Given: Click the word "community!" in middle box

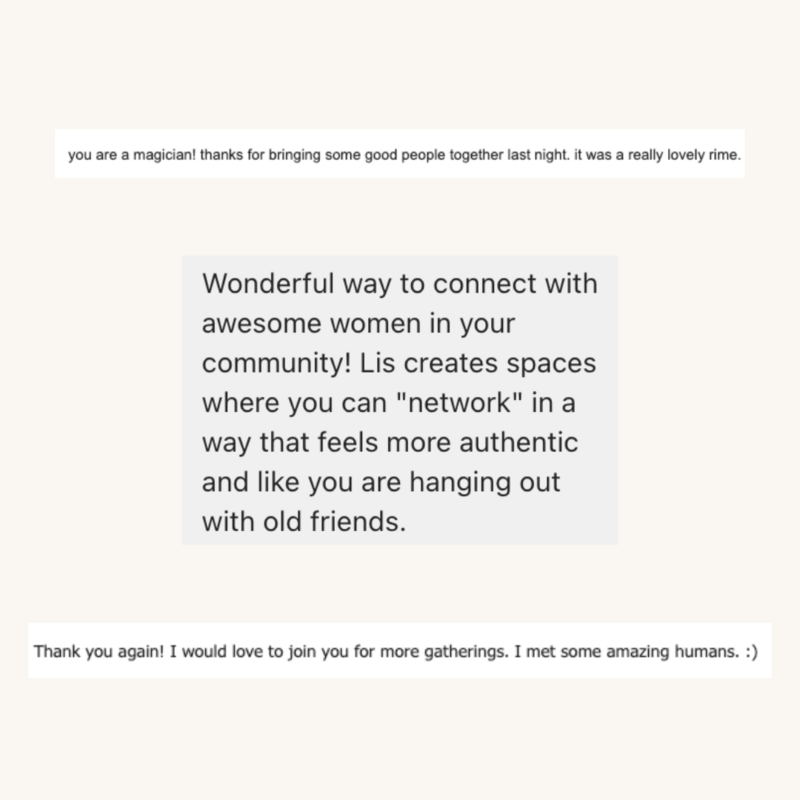Looking at the screenshot, I should click(277, 364).
